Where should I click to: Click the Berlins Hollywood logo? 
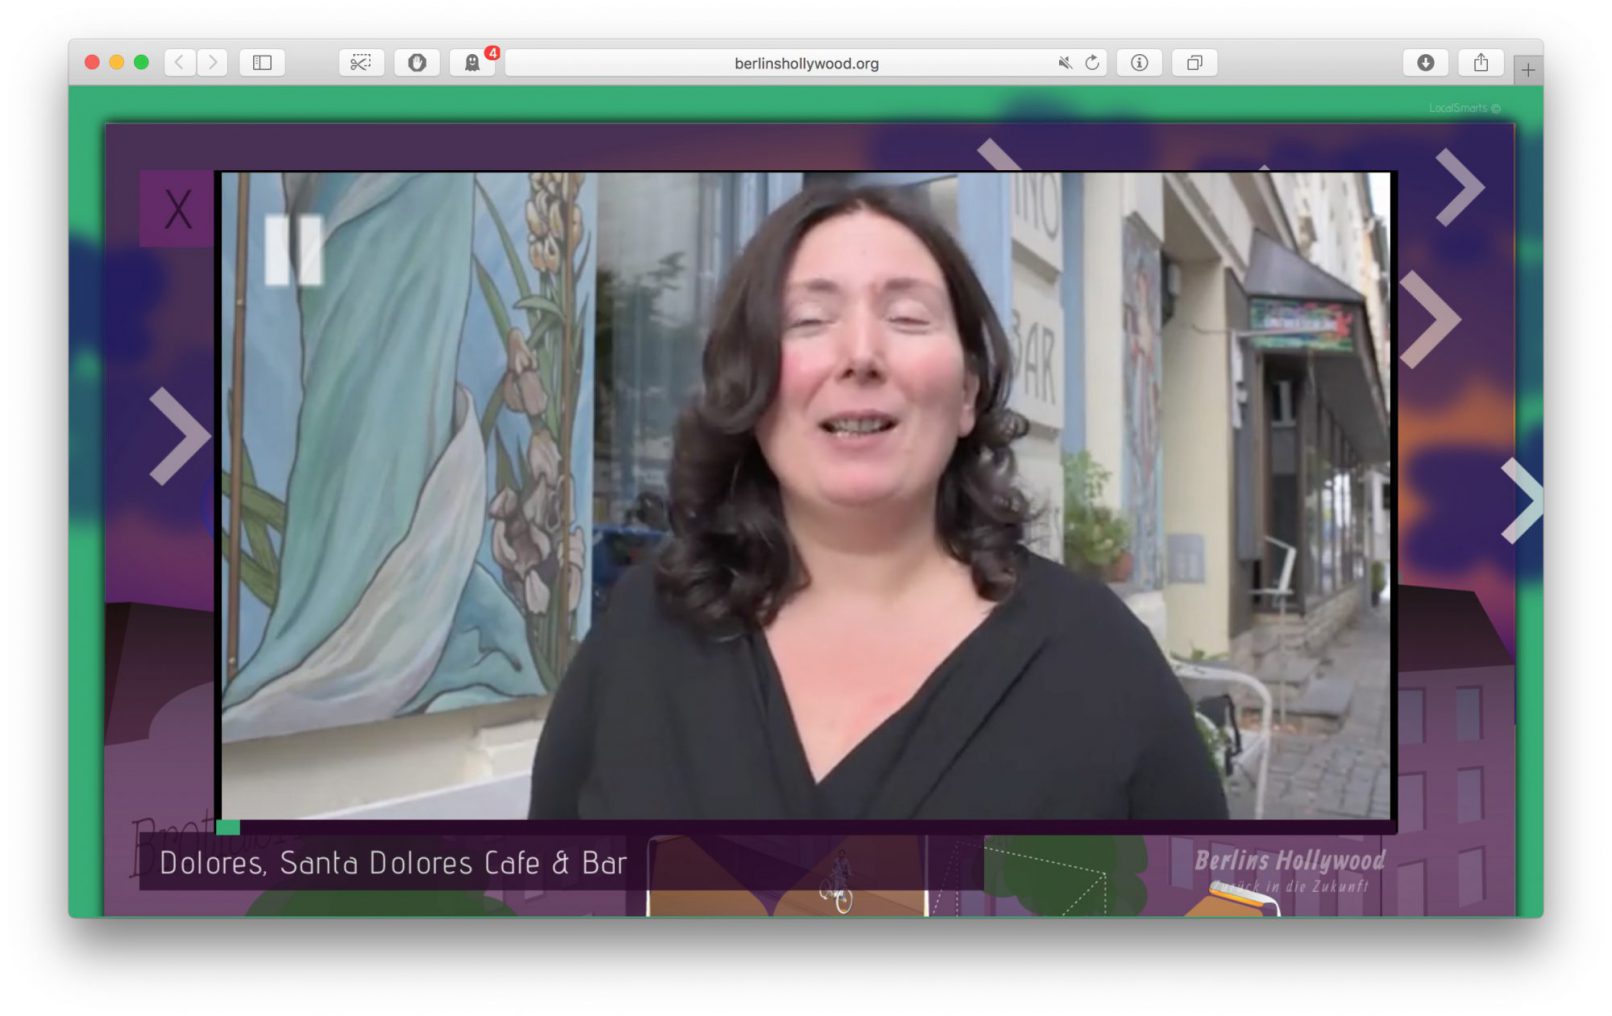tap(1289, 868)
